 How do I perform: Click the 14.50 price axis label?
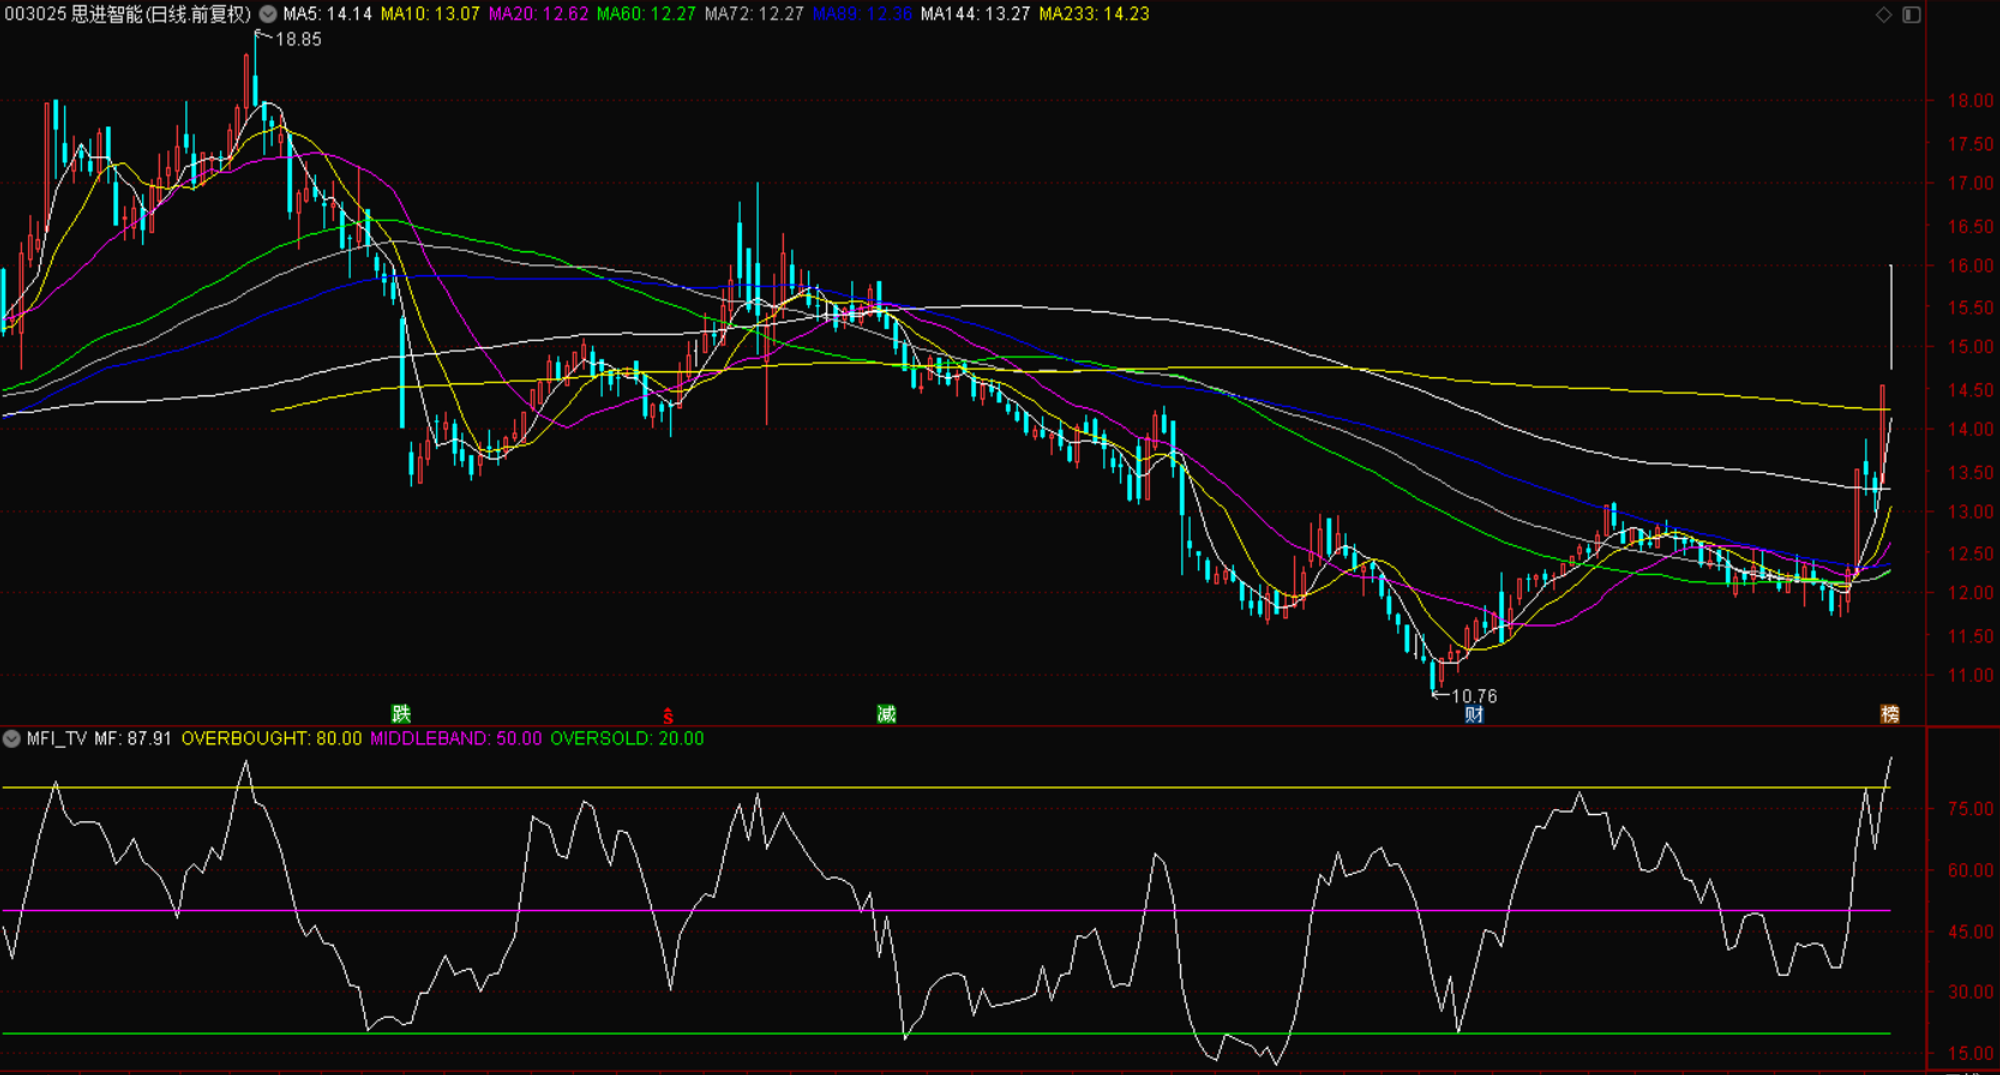(x=1970, y=390)
